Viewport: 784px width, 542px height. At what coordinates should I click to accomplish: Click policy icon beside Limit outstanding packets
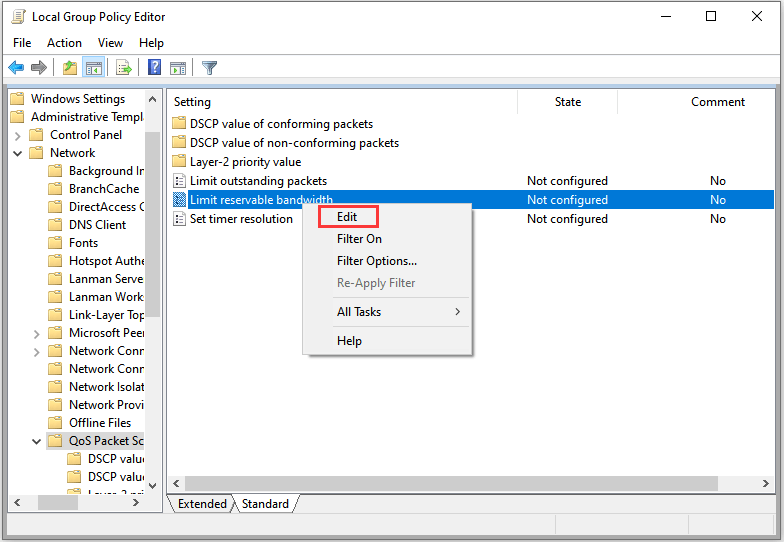(x=179, y=180)
